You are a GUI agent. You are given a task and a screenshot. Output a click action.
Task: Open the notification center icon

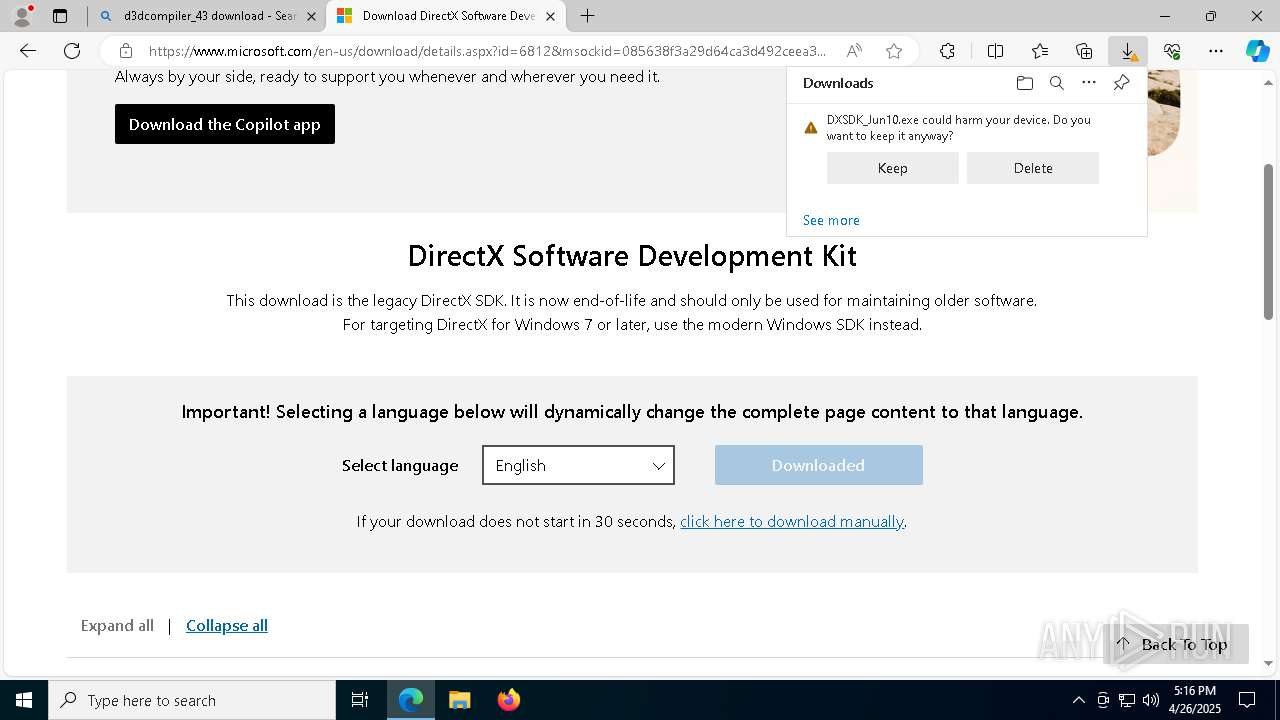[1247, 700]
